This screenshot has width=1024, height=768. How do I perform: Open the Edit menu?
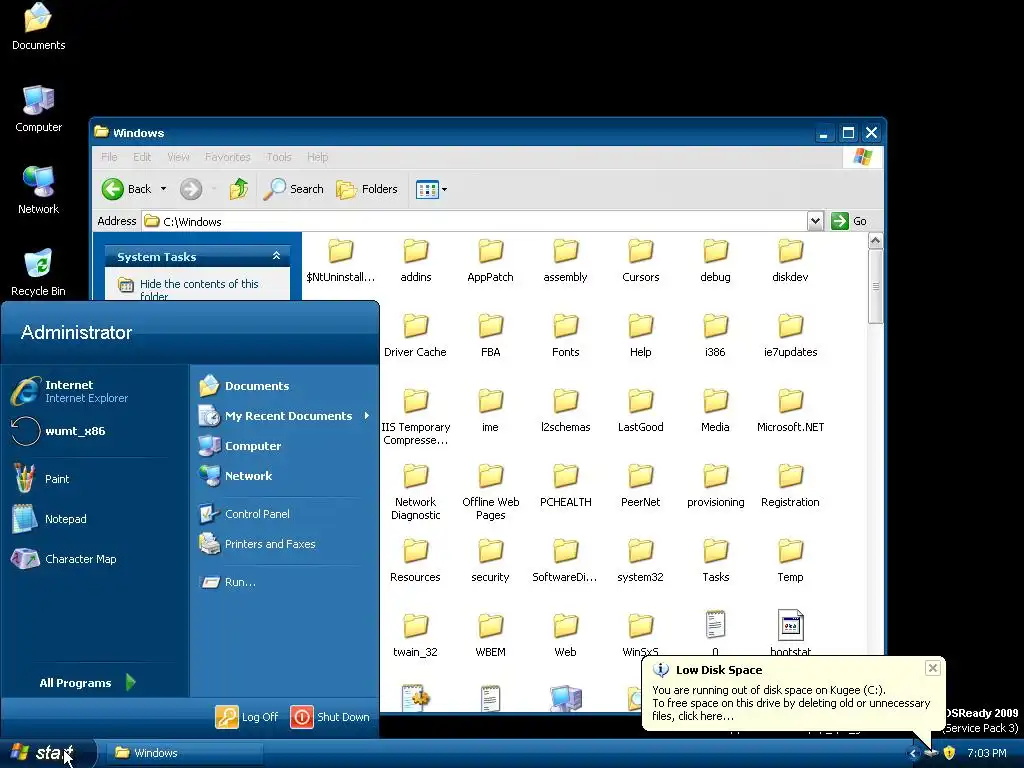142,157
